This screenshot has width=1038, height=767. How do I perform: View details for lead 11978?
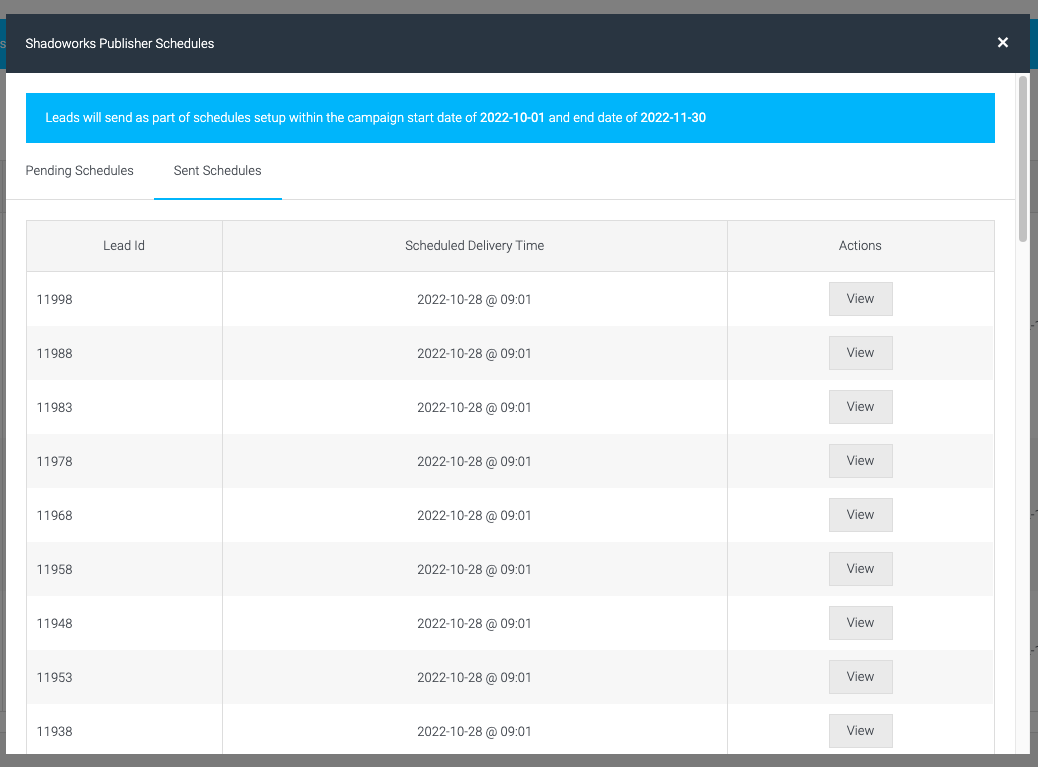pos(860,460)
